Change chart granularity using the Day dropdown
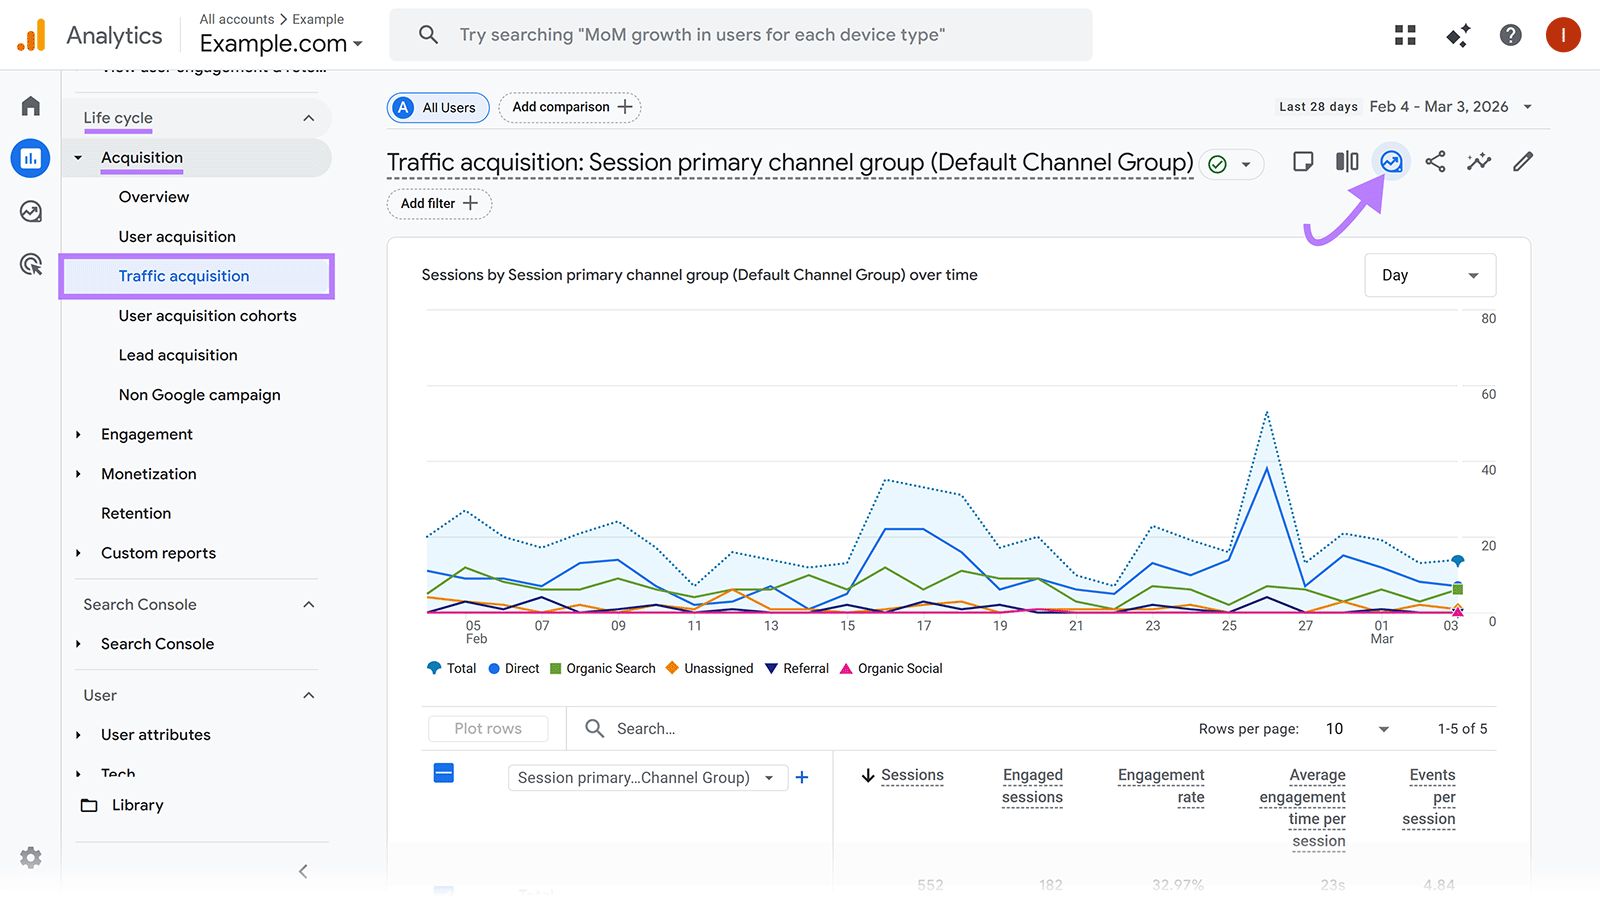 [x=1429, y=274]
